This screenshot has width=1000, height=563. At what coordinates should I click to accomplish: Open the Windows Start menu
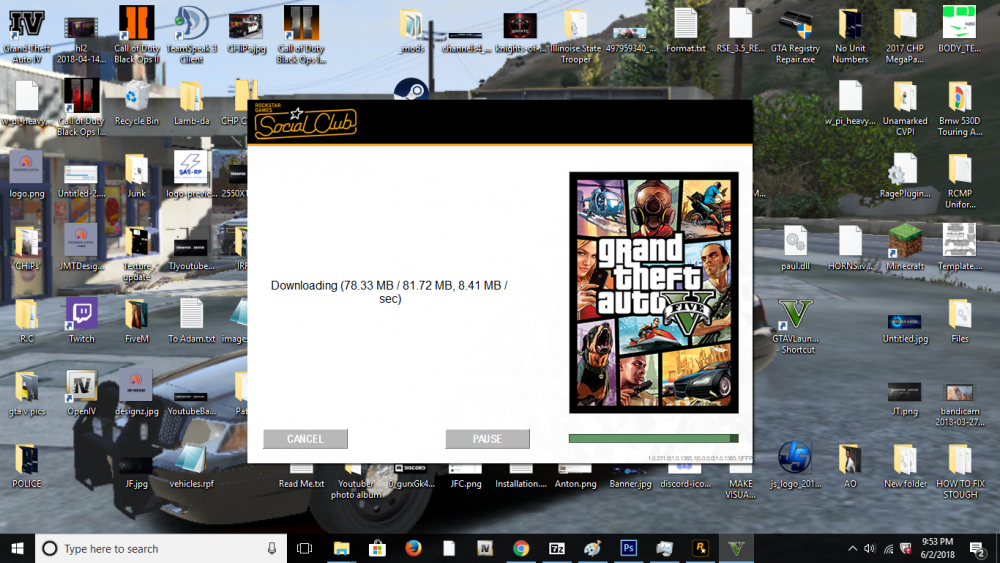17,548
